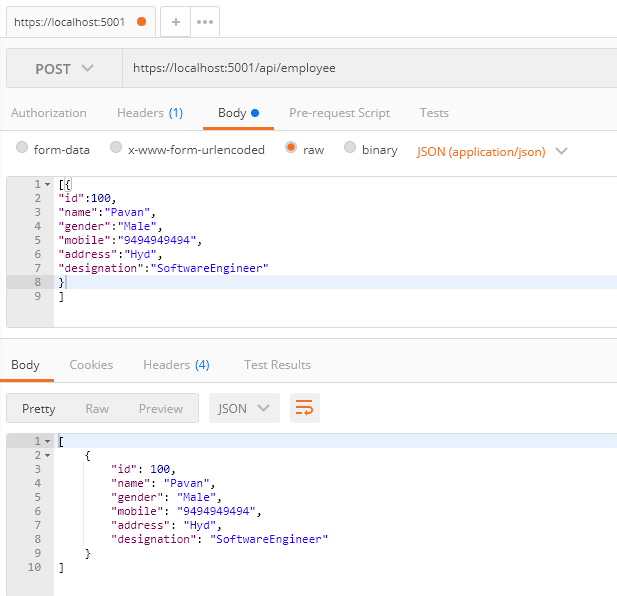Select the form-data radio button

point(22,147)
